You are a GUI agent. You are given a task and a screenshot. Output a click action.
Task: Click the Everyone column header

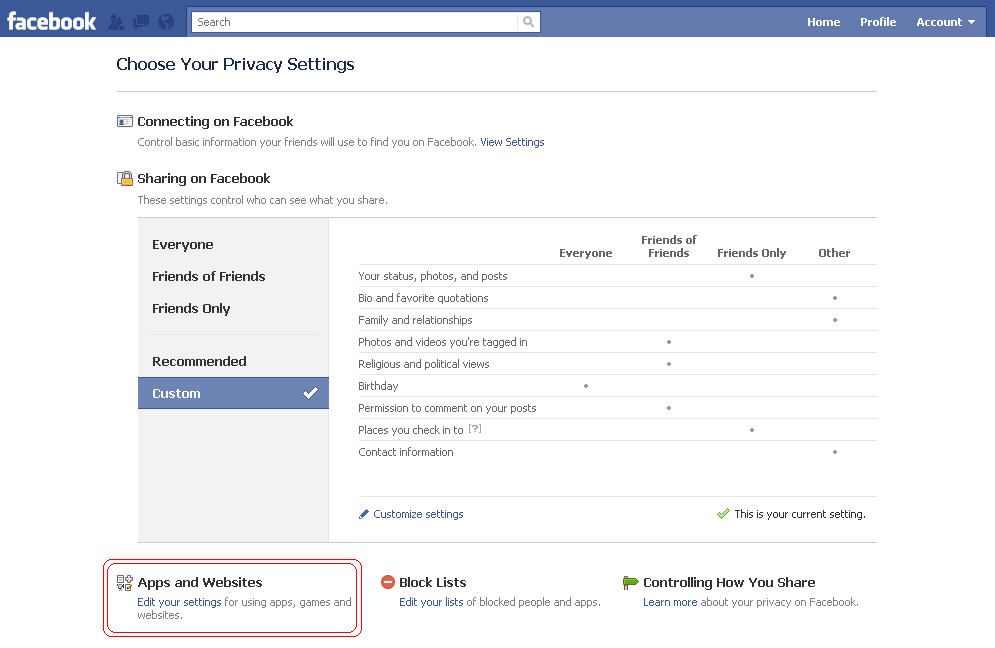586,253
